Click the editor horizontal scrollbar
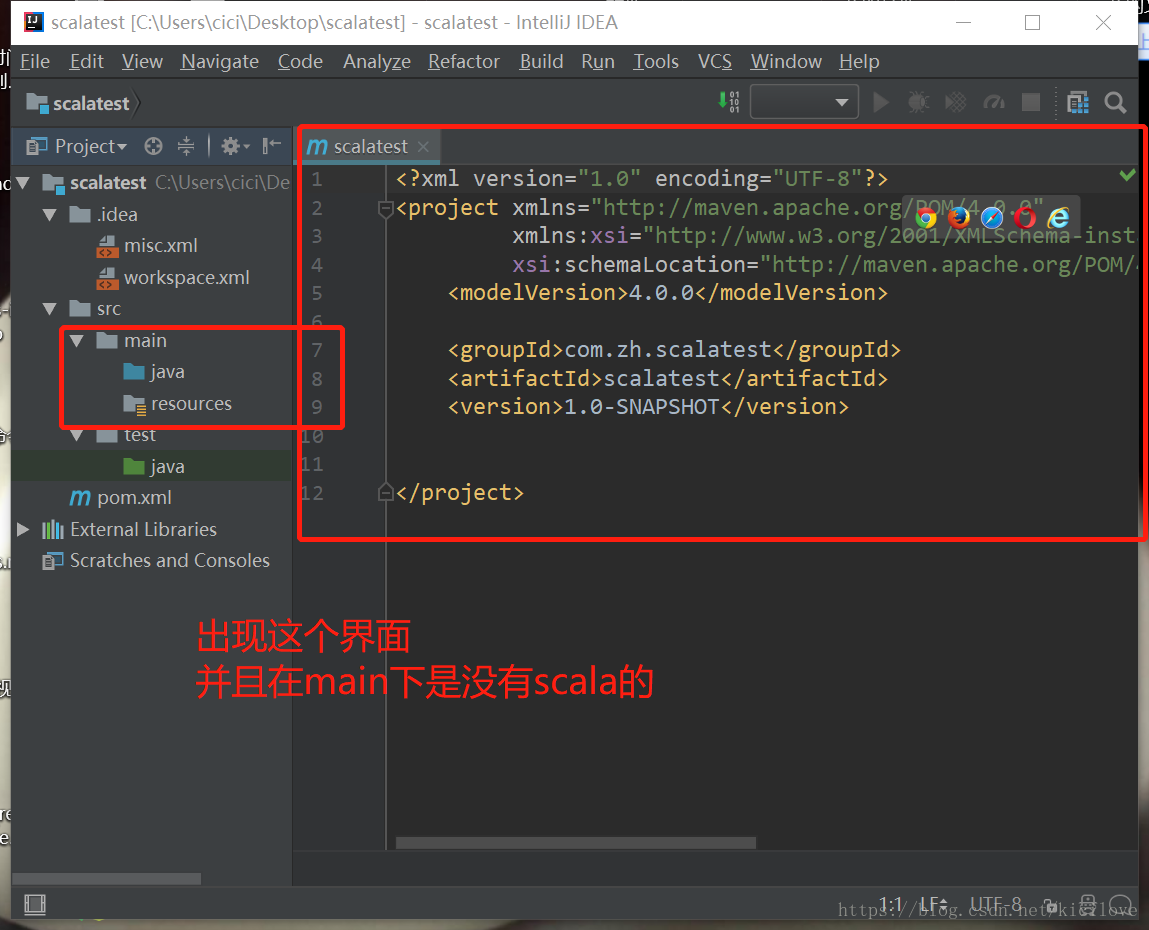1149x930 pixels. pyautogui.click(x=575, y=843)
